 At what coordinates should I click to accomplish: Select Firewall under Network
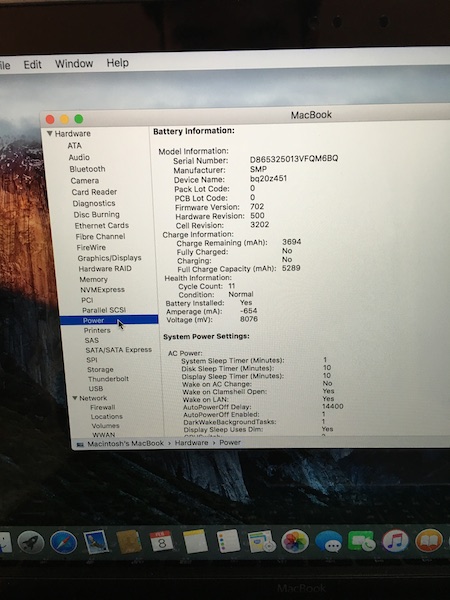(103, 407)
